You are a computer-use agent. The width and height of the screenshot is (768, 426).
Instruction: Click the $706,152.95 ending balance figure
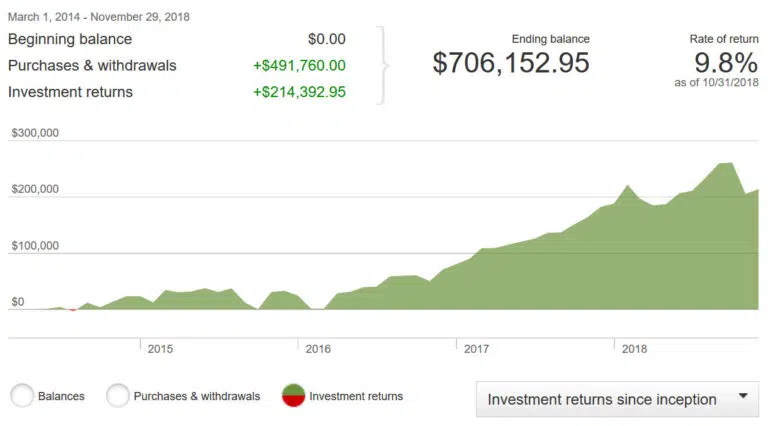[511, 63]
